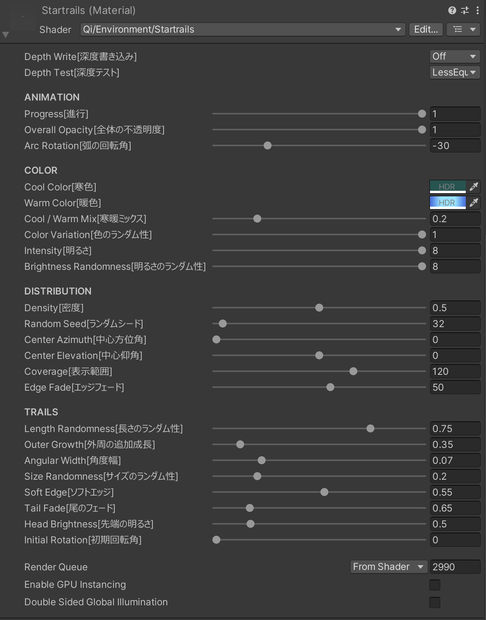486x620 pixels.
Task: Collapse the Startrails material foldout arrow
Action: point(6,35)
